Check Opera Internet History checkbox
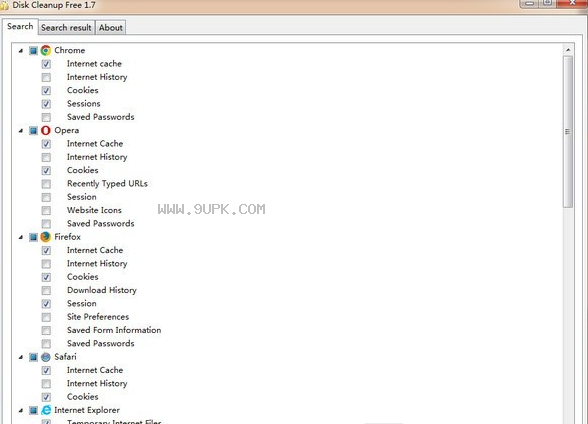 (46, 157)
